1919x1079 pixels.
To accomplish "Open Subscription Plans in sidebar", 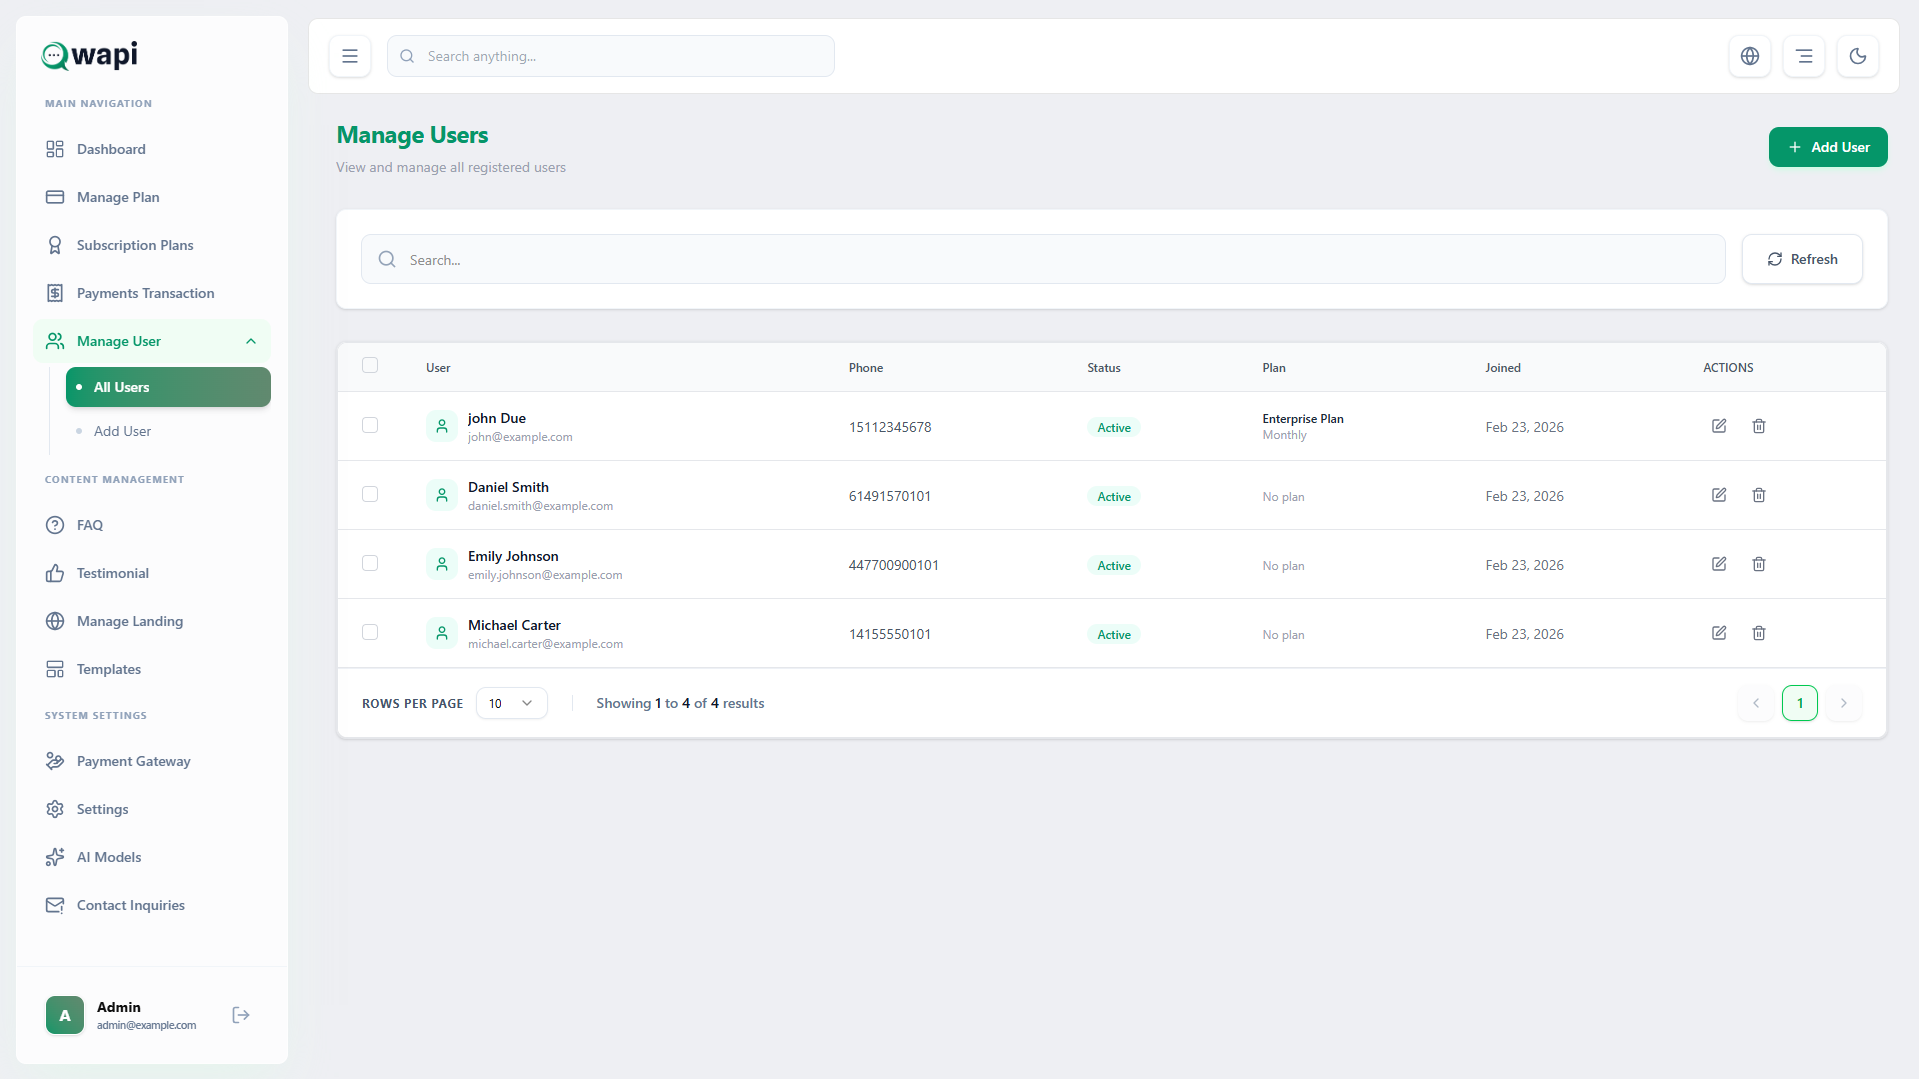I will coord(135,245).
